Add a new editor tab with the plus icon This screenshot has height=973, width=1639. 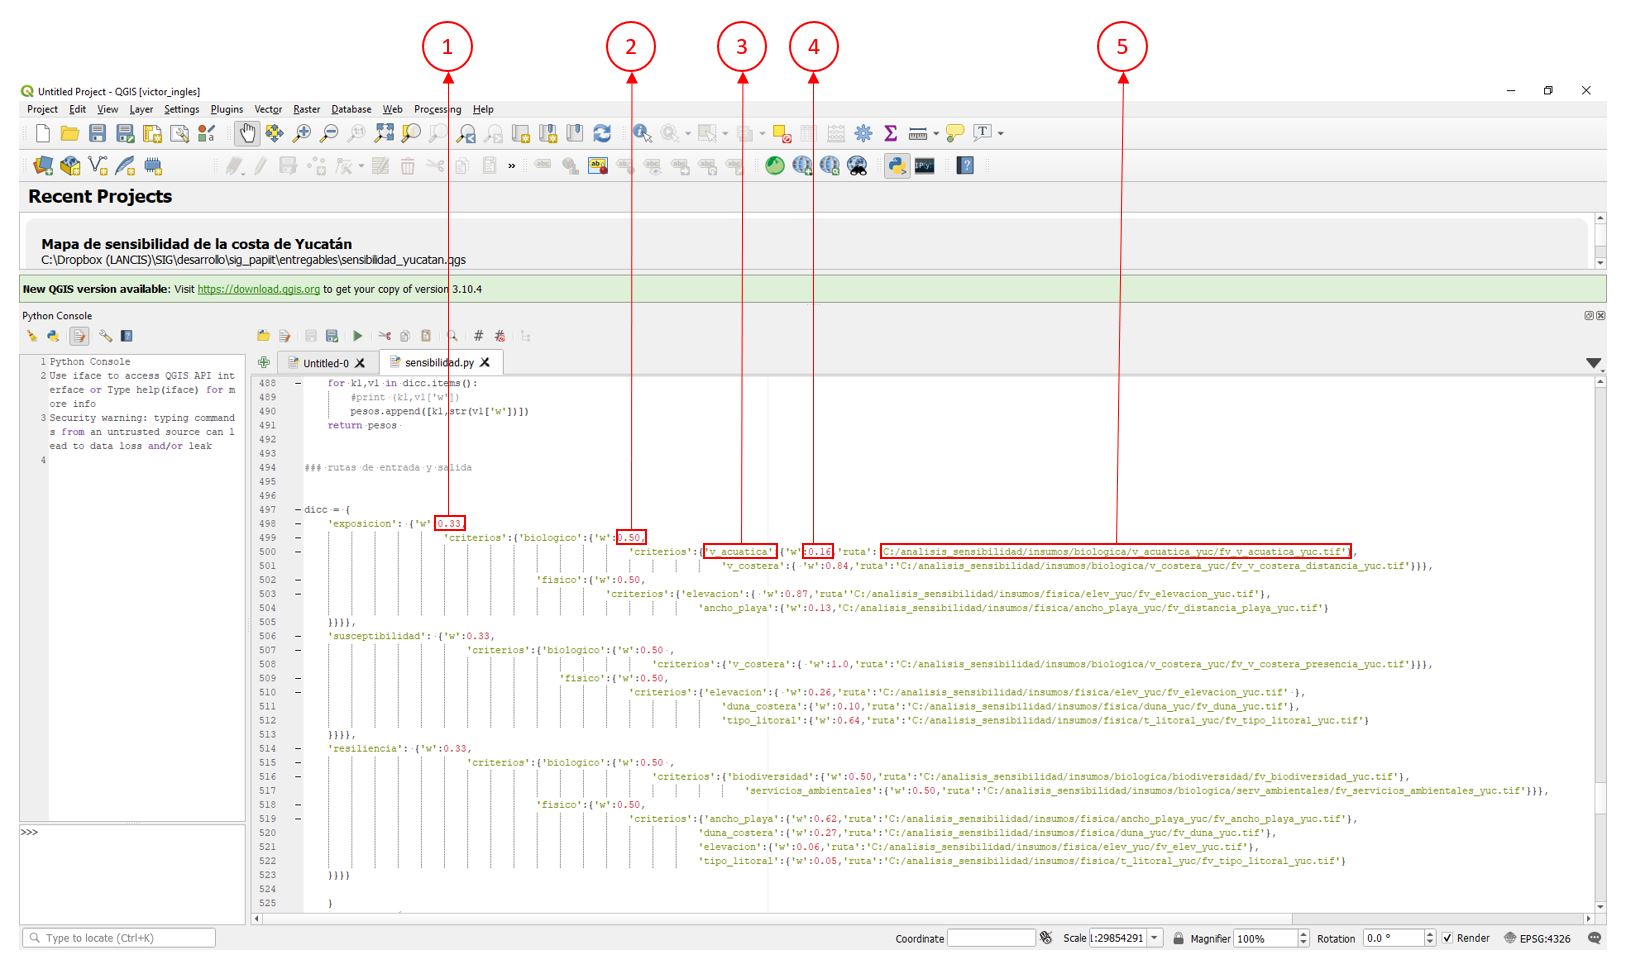click(263, 363)
